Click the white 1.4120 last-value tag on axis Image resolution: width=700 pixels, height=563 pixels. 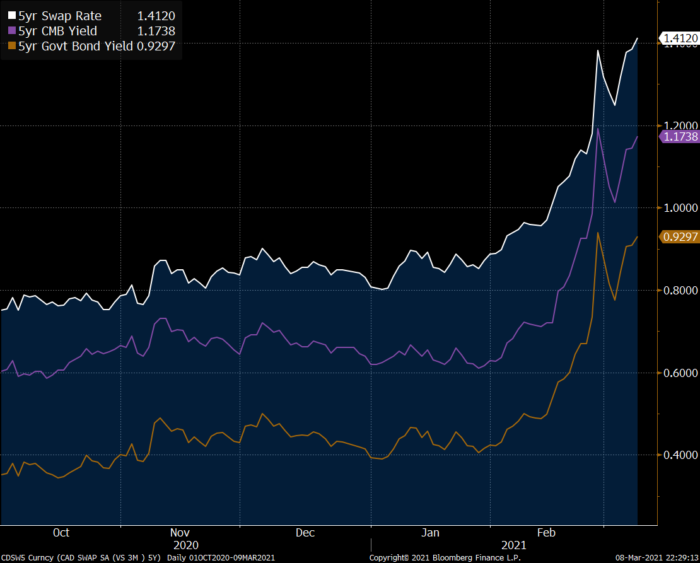click(674, 38)
